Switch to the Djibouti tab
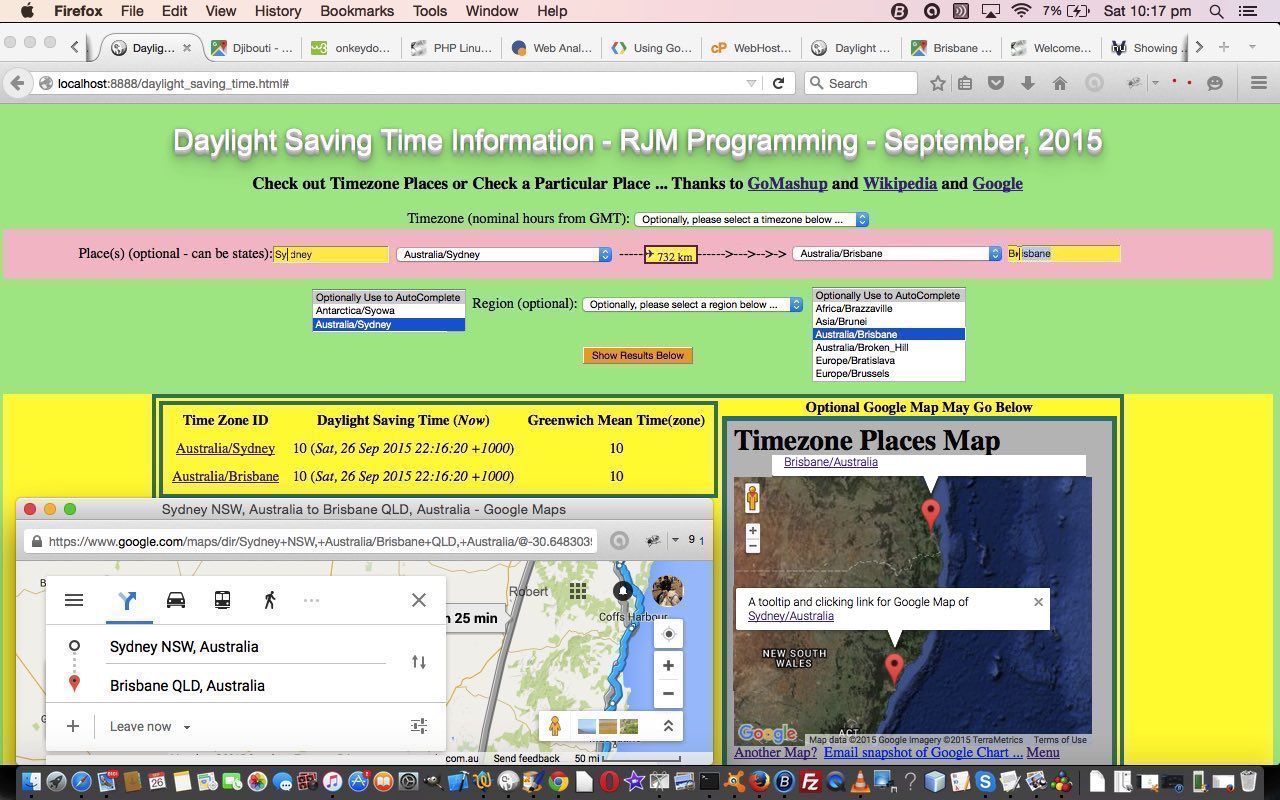 tap(252, 47)
